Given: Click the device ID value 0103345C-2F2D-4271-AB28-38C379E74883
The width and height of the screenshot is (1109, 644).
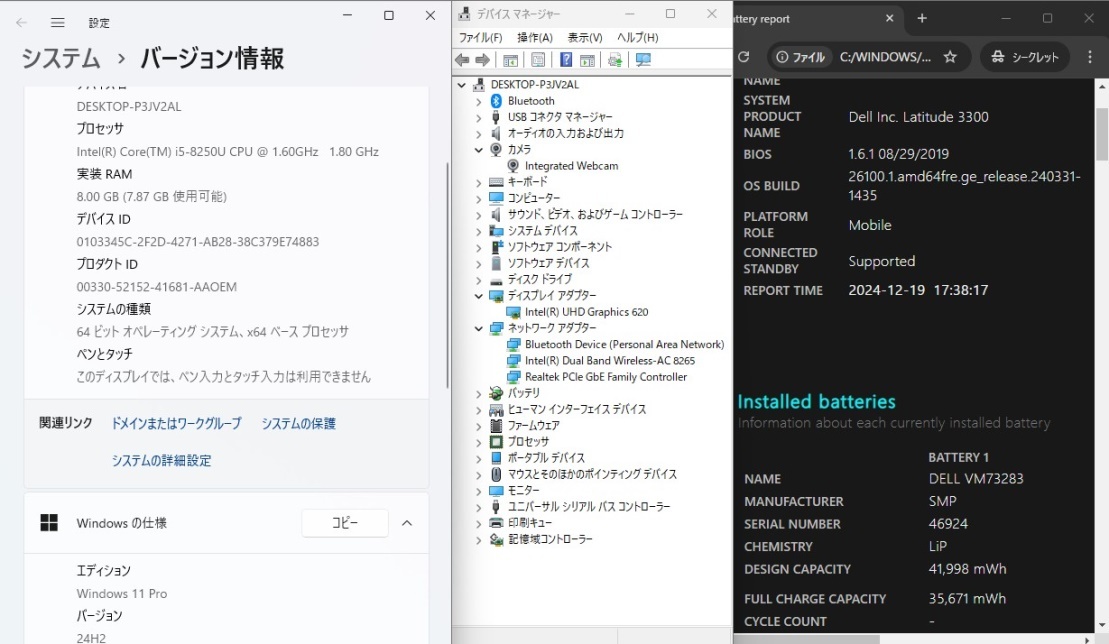Looking at the screenshot, I should coord(198,242).
